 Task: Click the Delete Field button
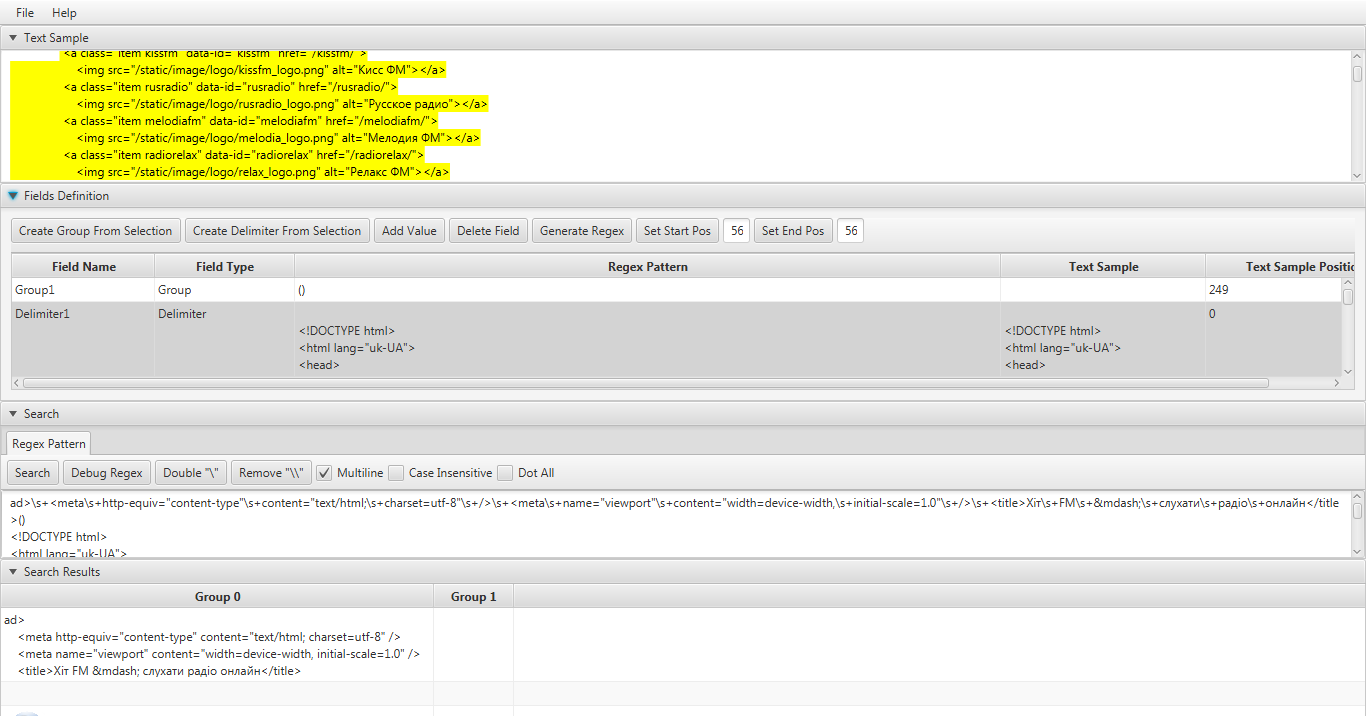coord(488,231)
